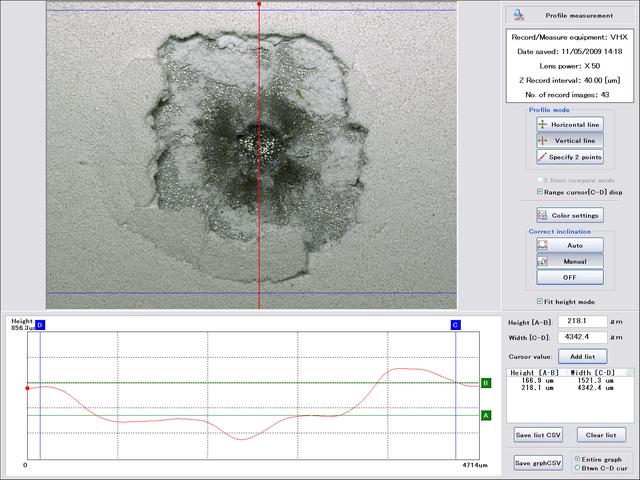
Task: Click green cursor marker B on graph
Action: [x=486, y=382]
